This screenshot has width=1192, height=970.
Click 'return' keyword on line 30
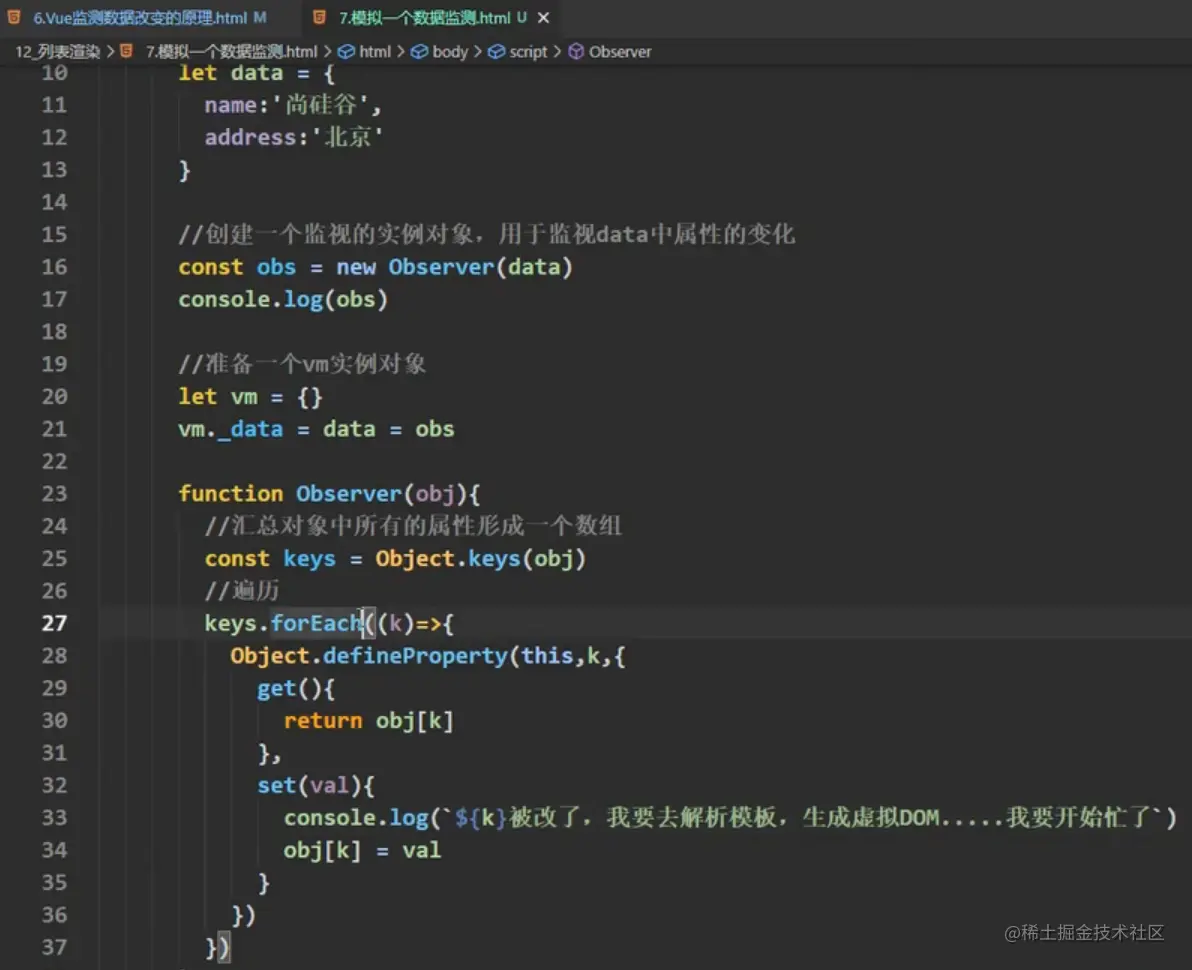point(323,721)
